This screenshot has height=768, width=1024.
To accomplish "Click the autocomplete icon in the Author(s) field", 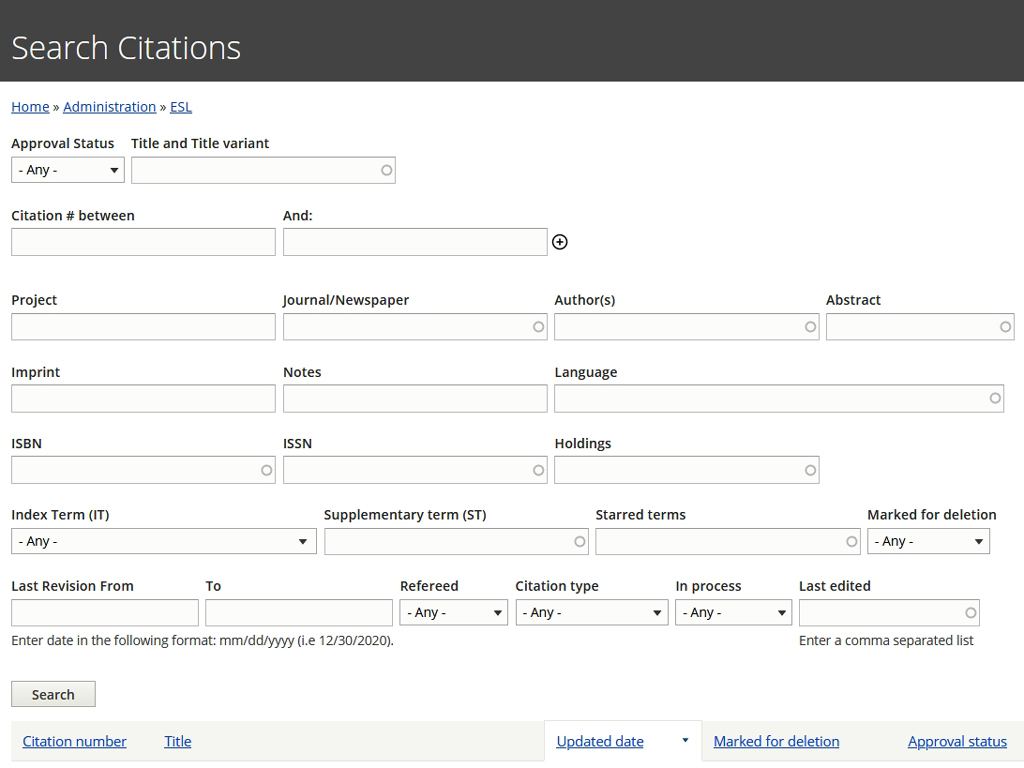I will pos(808,327).
